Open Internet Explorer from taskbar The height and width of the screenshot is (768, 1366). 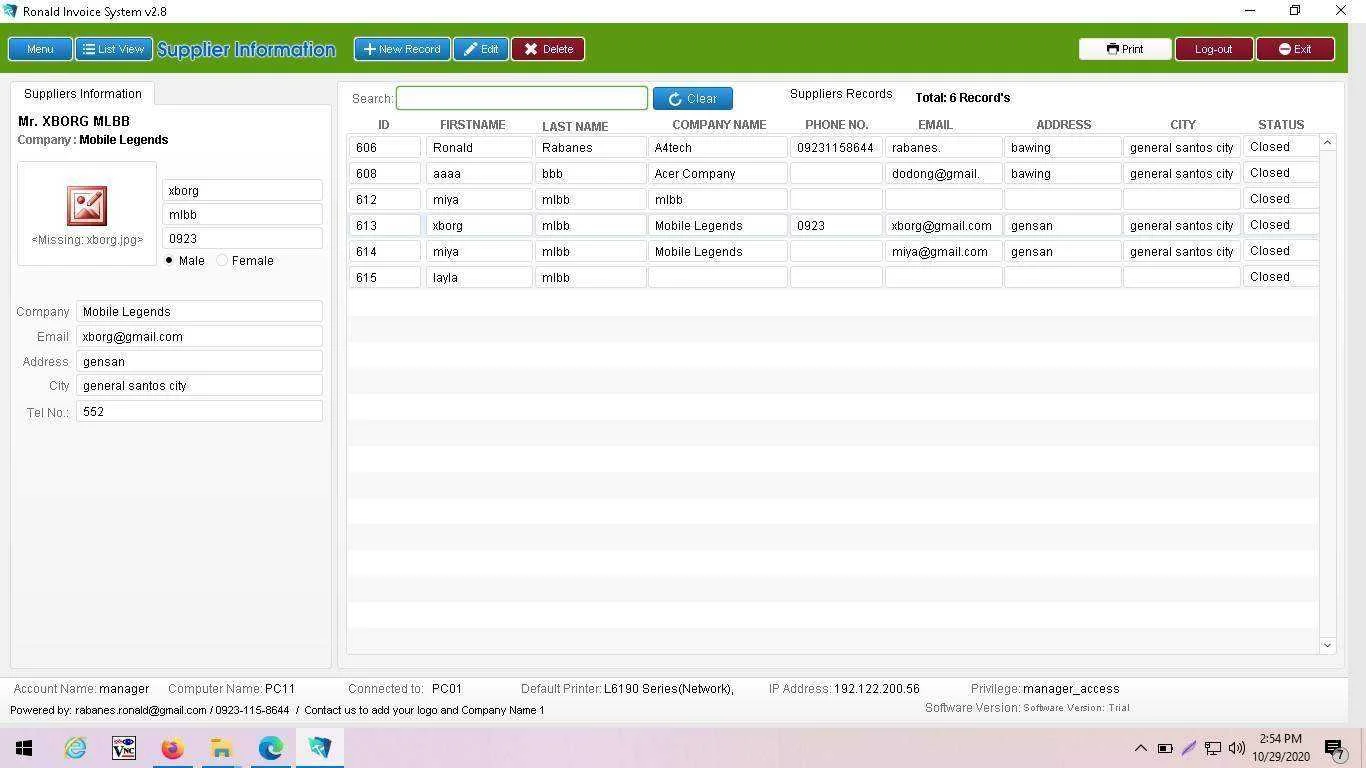[x=75, y=748]
